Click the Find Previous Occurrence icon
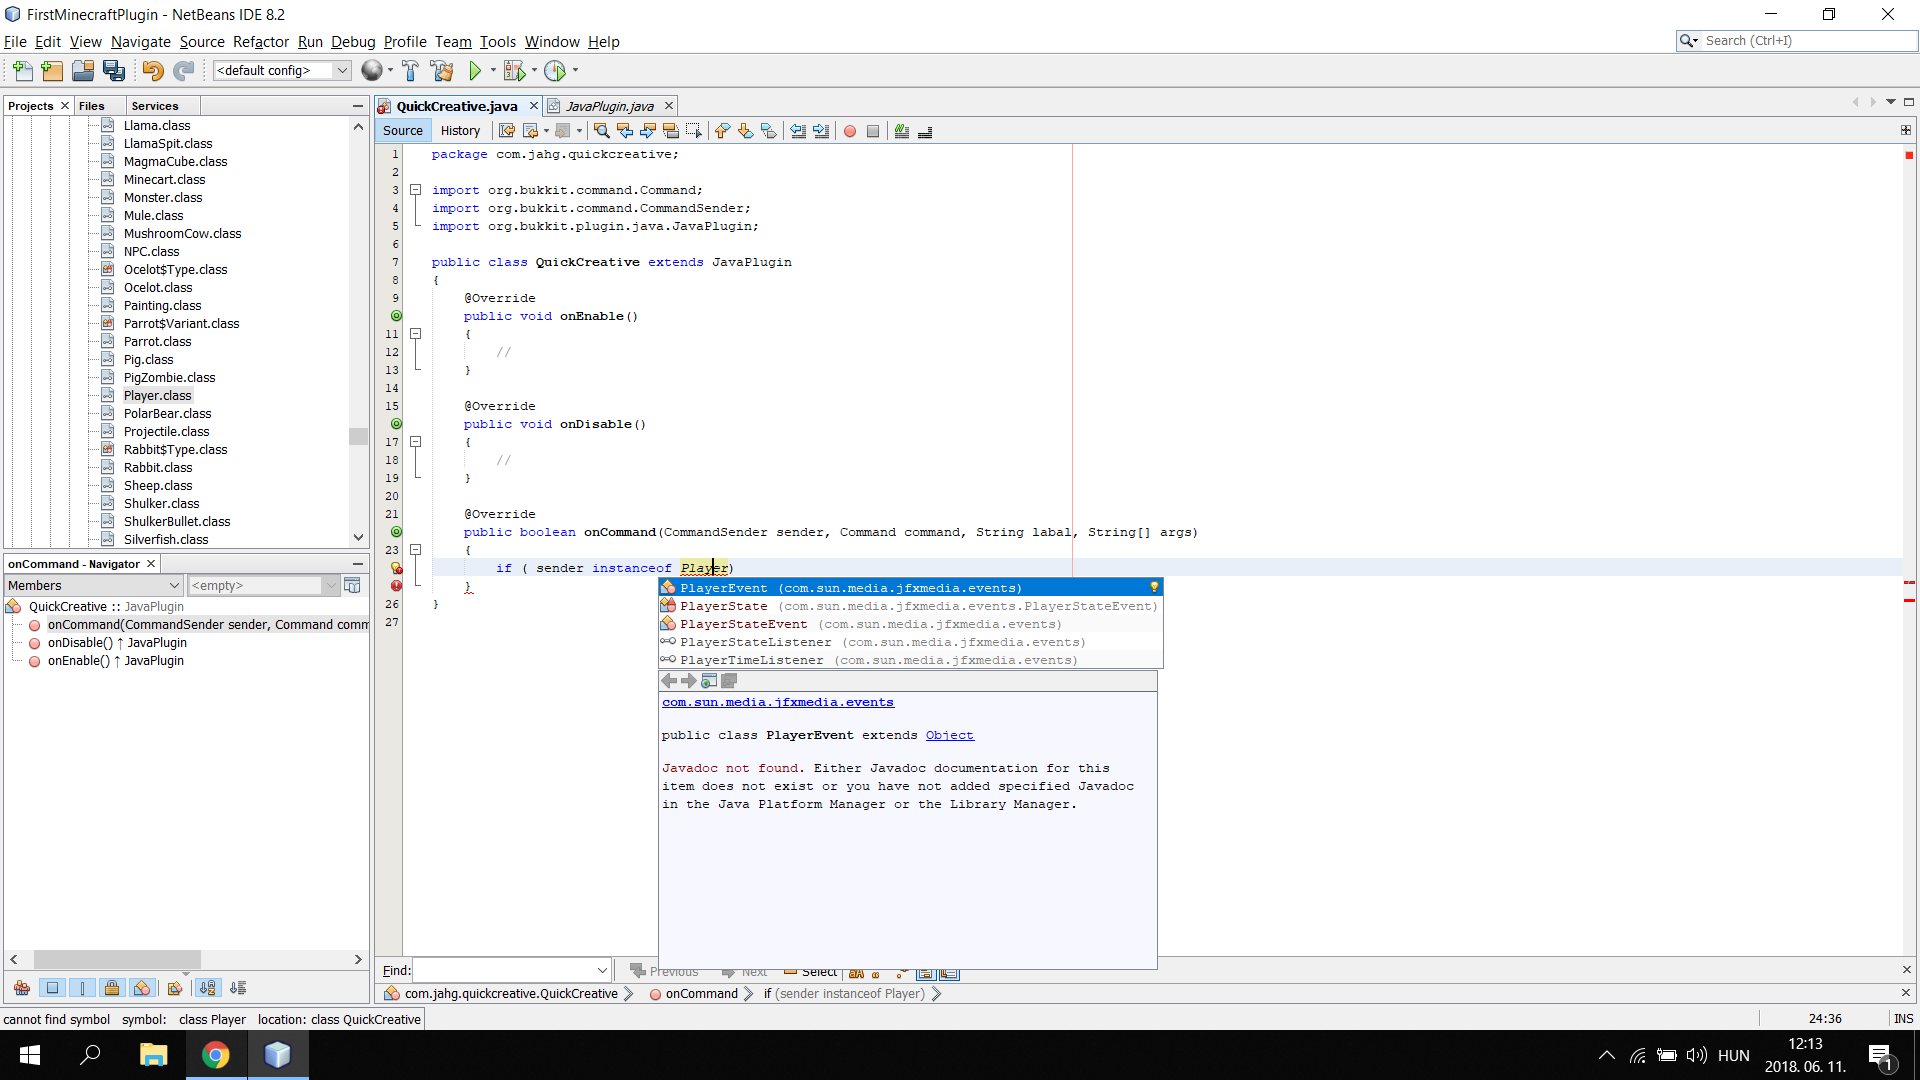 click(625, 131)
